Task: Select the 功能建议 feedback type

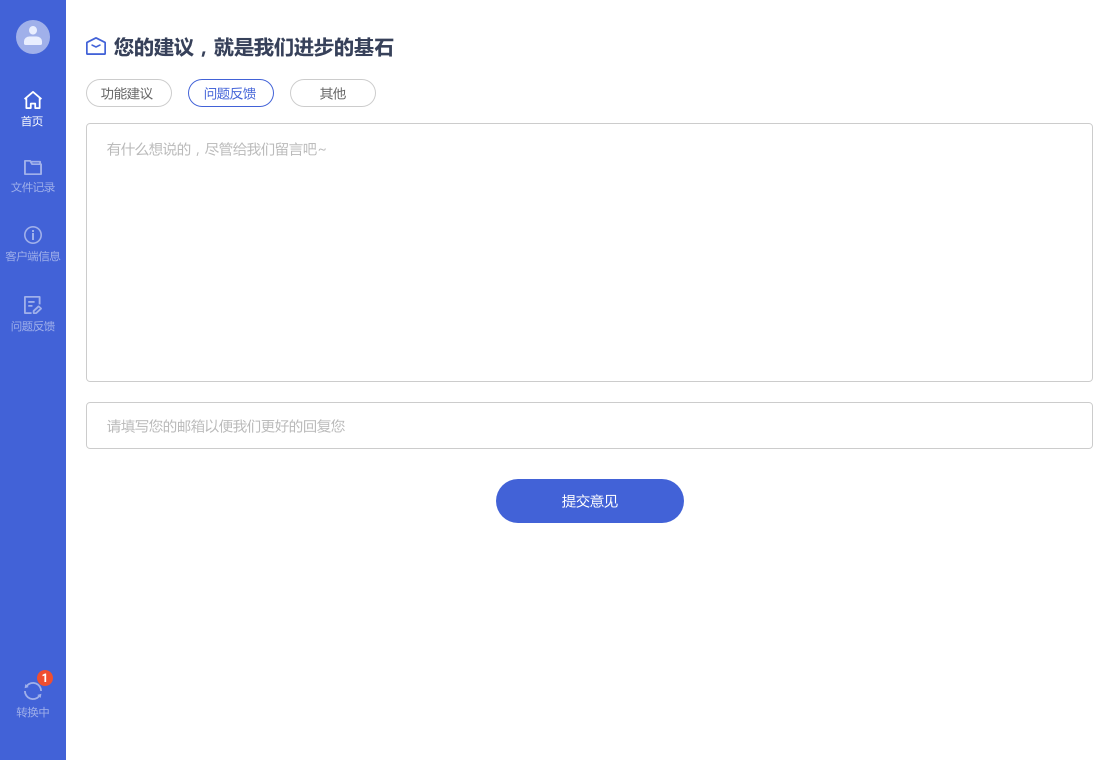Action: coord(128,93)
